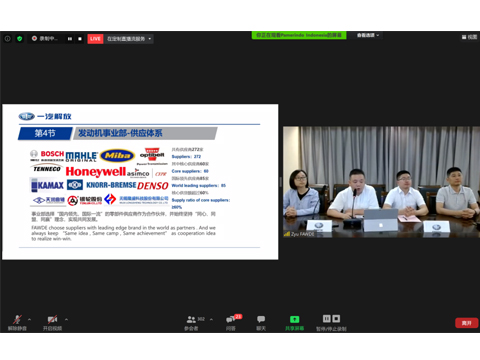Click the green Share Screen icon
This screenshot has height=360, width=480.
pyautogui.click(x=294, y=319)
